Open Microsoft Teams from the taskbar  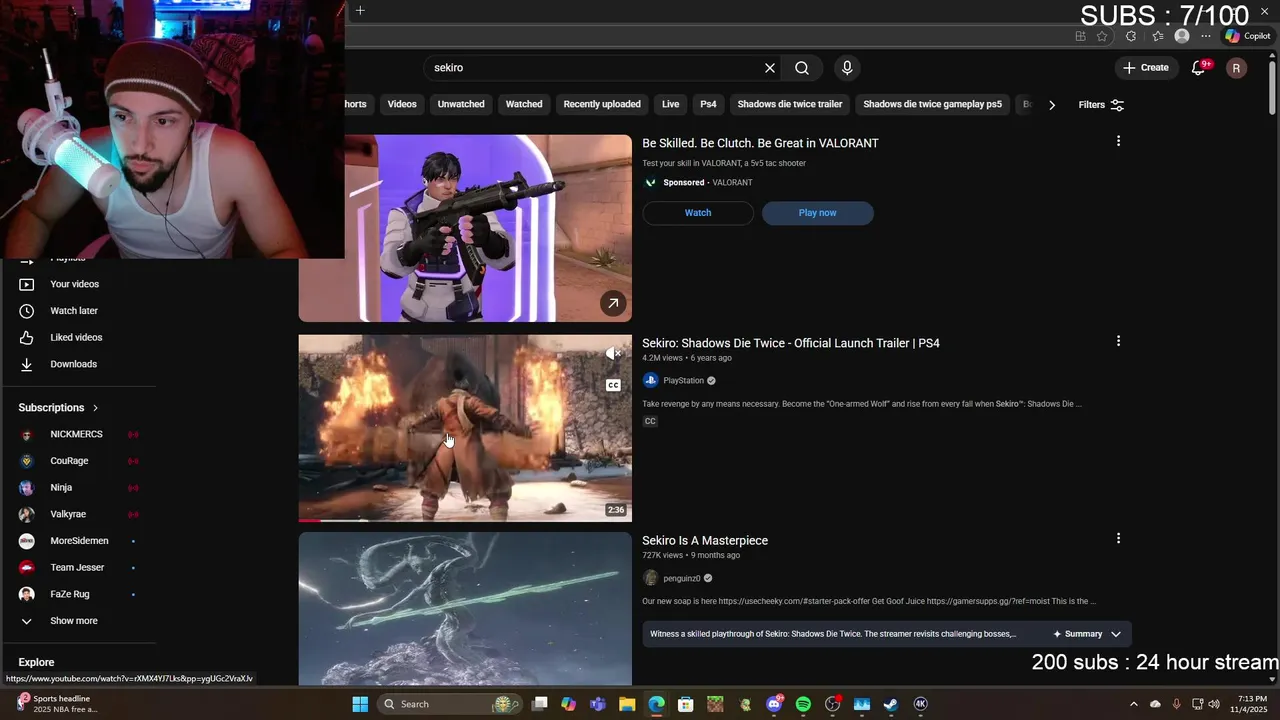click(598, 704)
